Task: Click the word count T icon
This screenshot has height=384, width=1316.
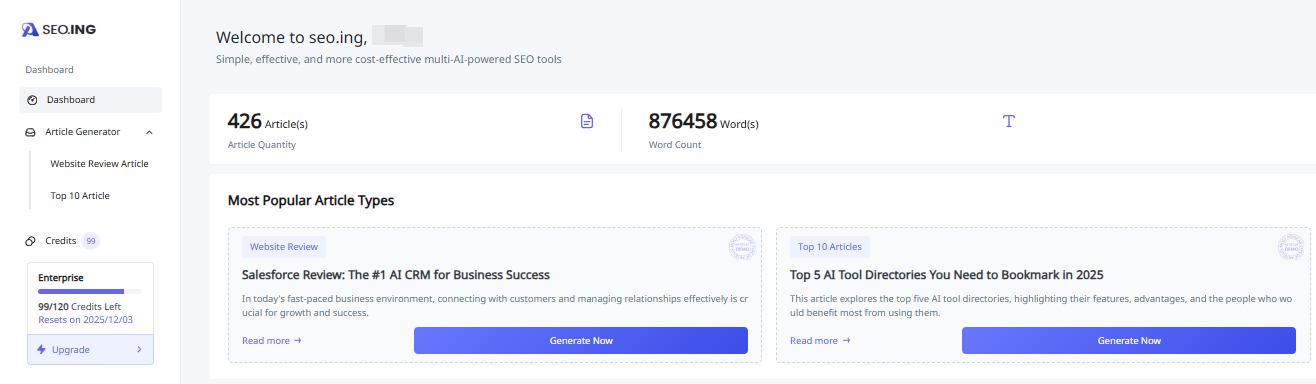Action: click(x=1009, y=121)
